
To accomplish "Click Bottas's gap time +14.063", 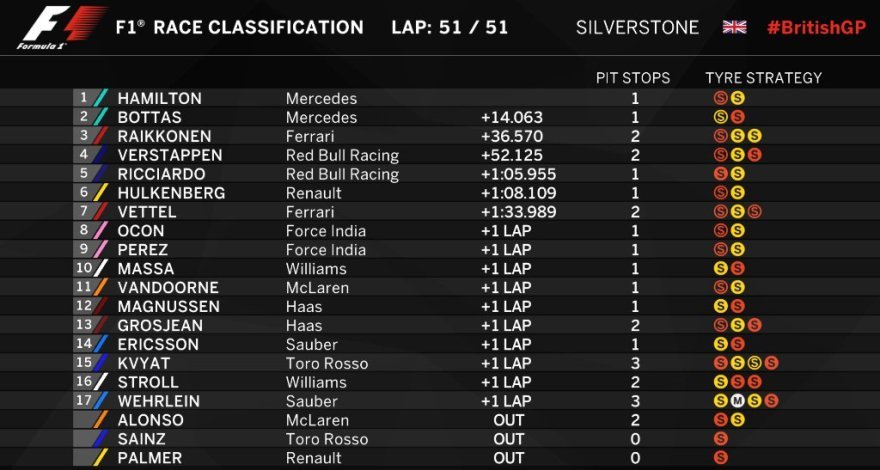I will tap(511, 117).
